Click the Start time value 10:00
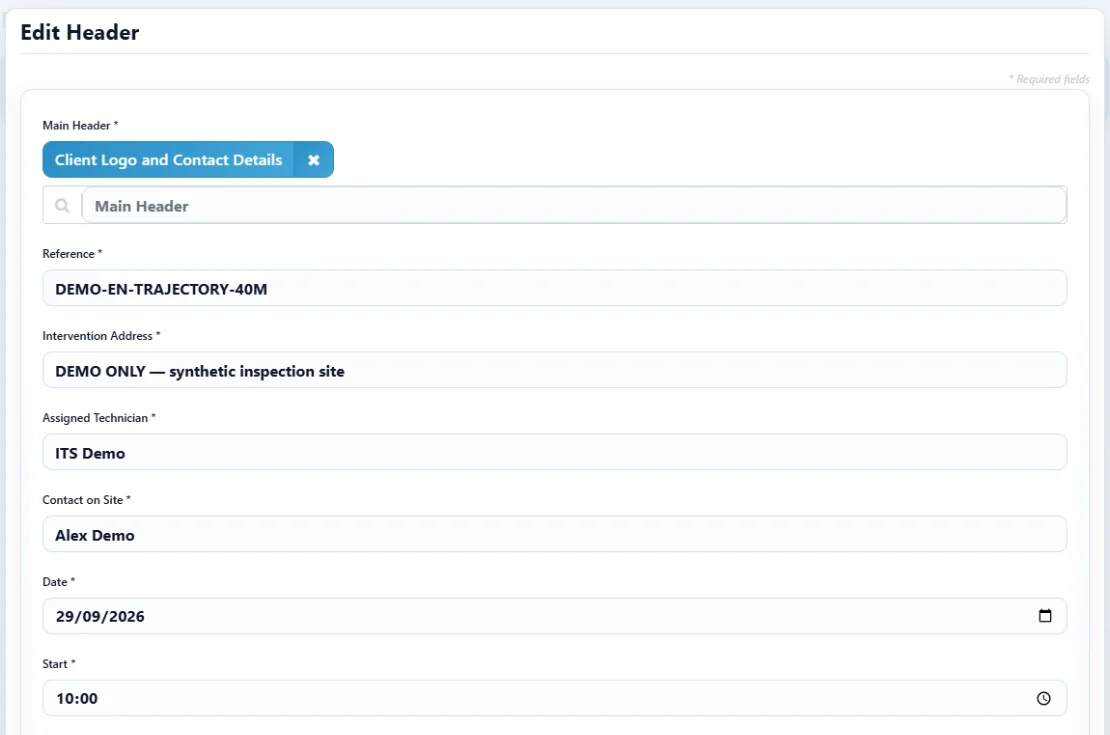Screen dimensions: 1110x735 click(76, 698)
